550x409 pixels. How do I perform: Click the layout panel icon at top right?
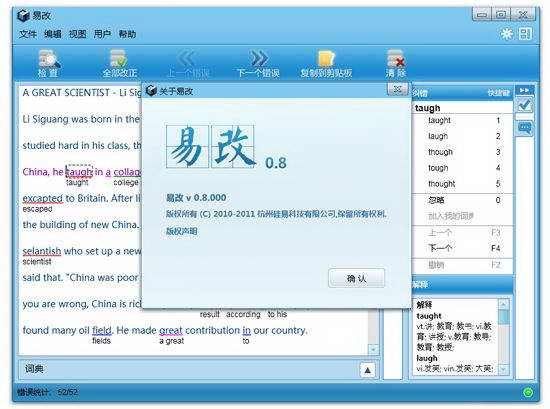pyautogui.click(x=525, y=34)
